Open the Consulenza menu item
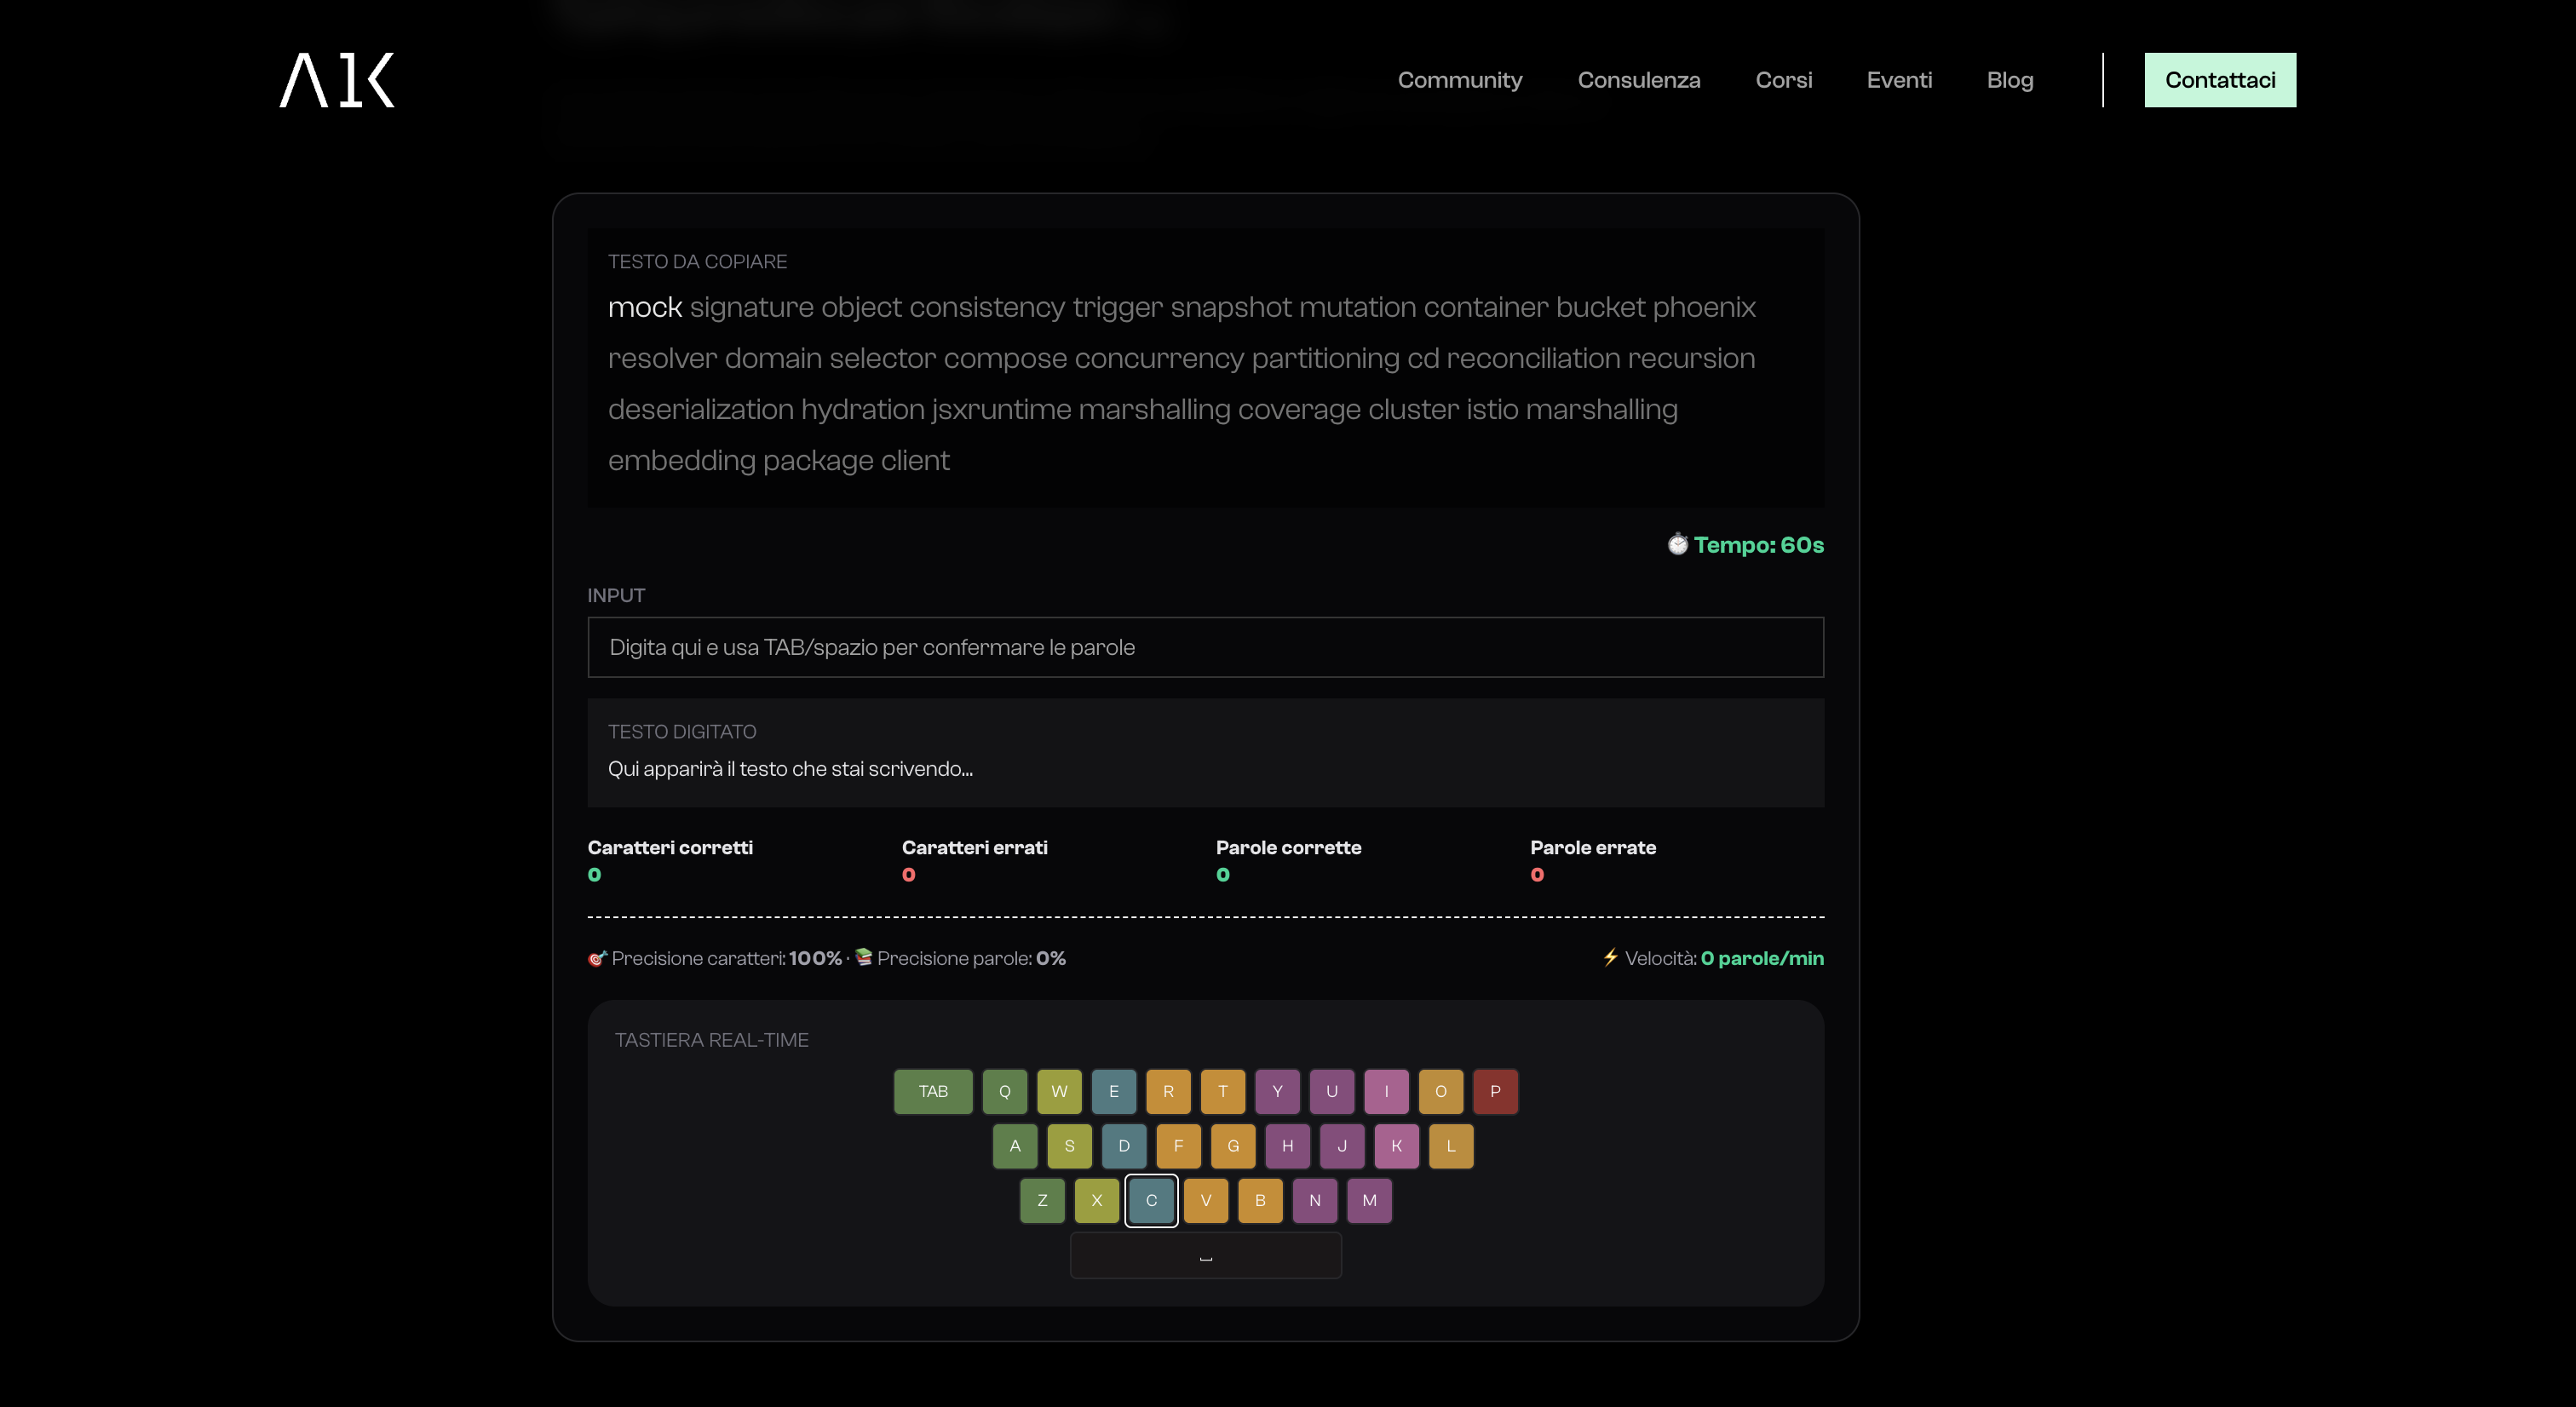The image size is (2576, 1407). tap(1638, 80)
